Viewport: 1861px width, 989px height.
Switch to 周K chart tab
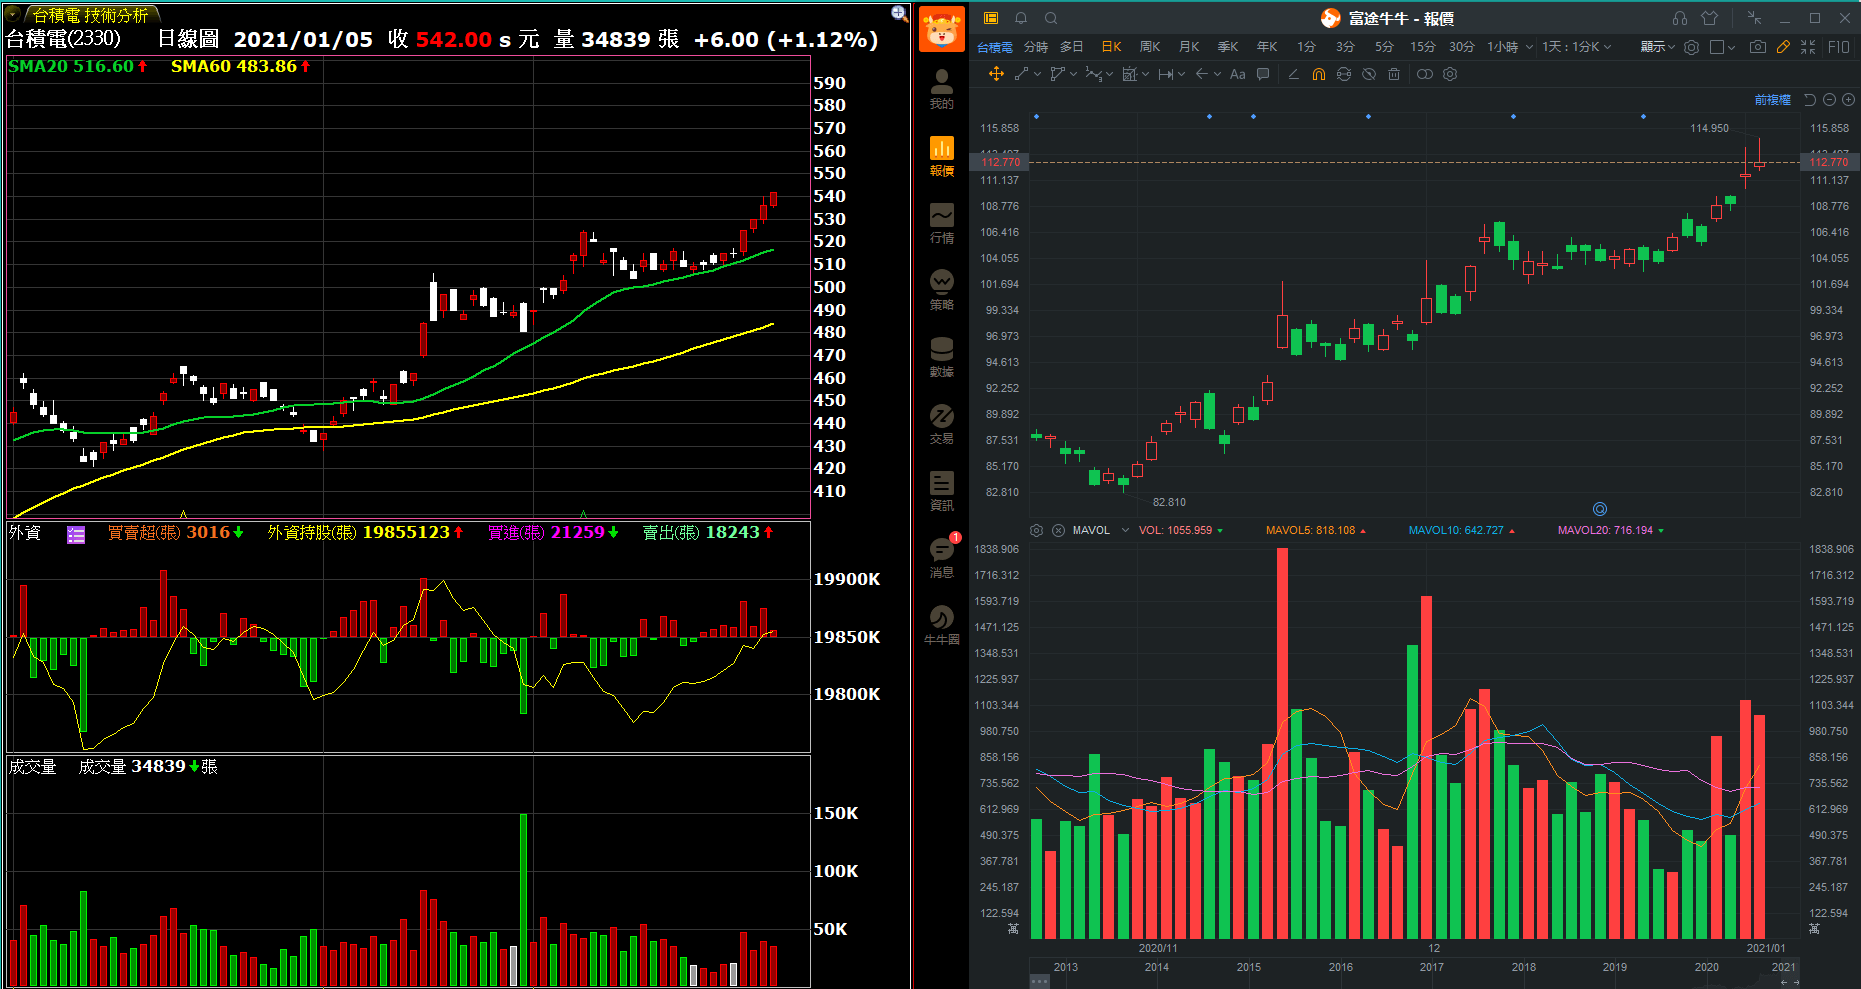[x=1150, y=47]
